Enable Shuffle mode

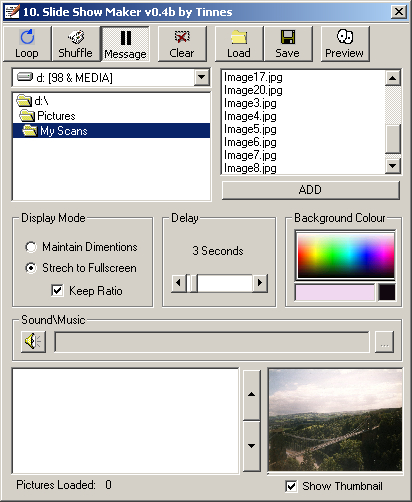tap(76, 44)
